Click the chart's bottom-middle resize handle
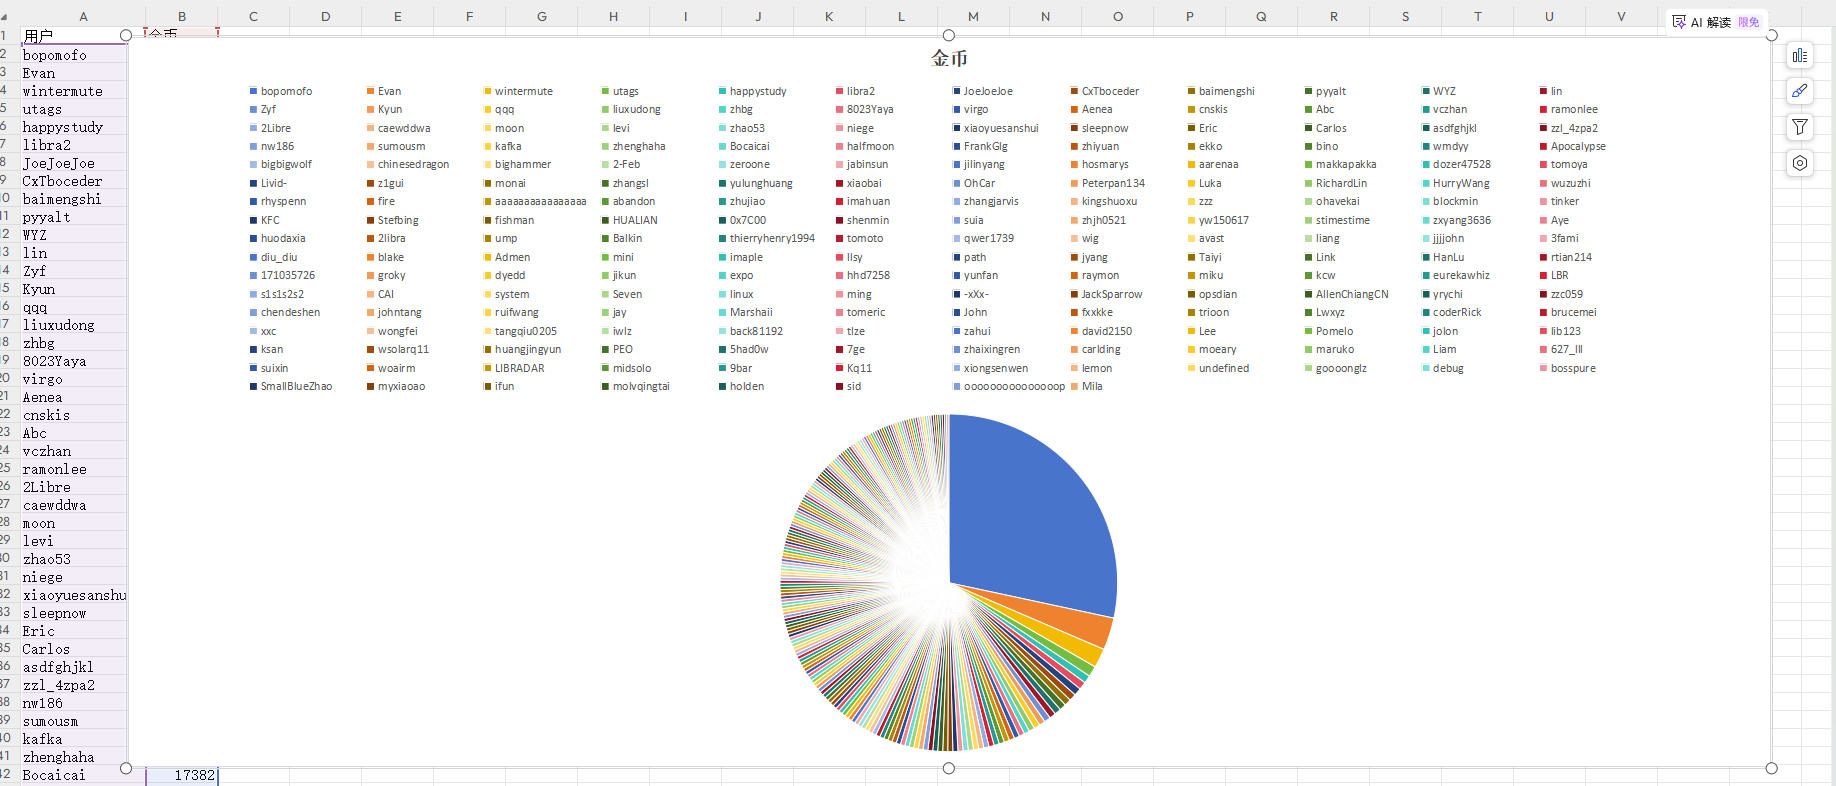The width and height of the screenshot is (1836, 786). pyautogui.click(x=949, y=768)
